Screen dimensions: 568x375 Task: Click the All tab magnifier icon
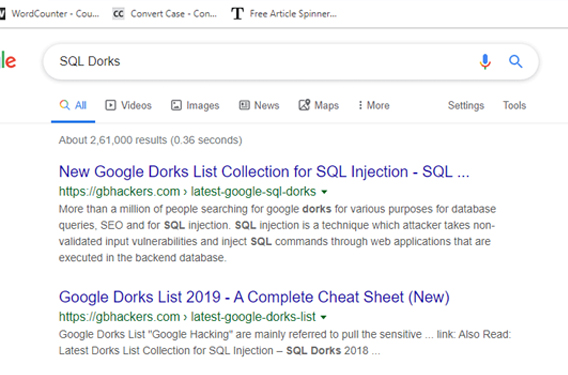tap(64, 105)
